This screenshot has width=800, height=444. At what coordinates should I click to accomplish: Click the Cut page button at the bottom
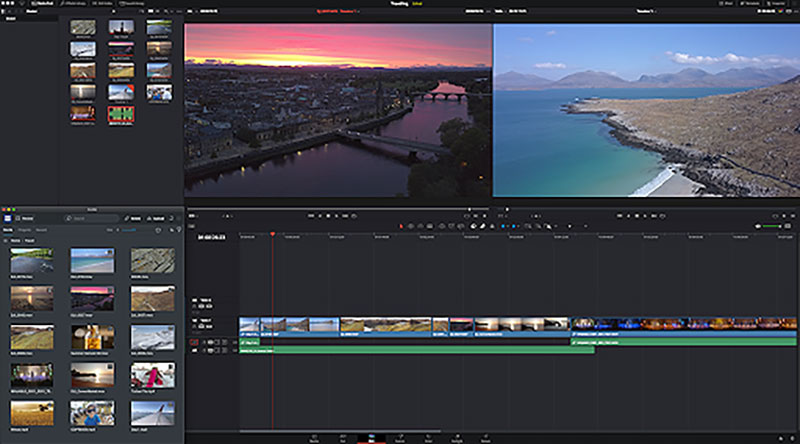(x=345, y=438)
